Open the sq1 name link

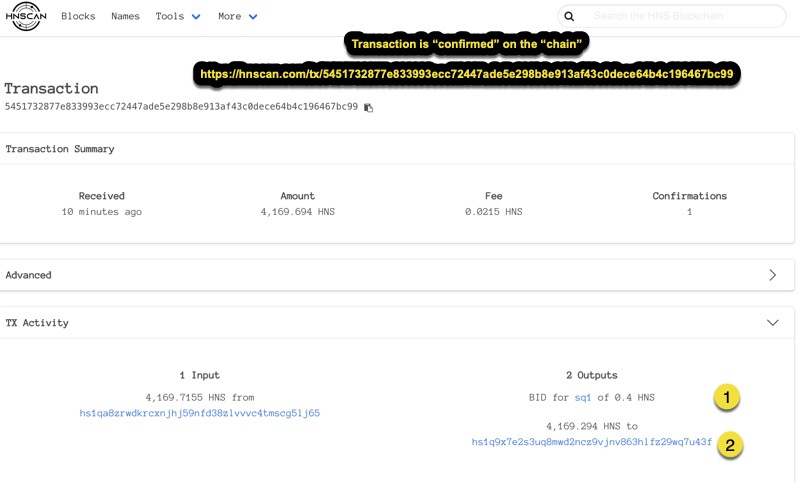click(583, 397)
